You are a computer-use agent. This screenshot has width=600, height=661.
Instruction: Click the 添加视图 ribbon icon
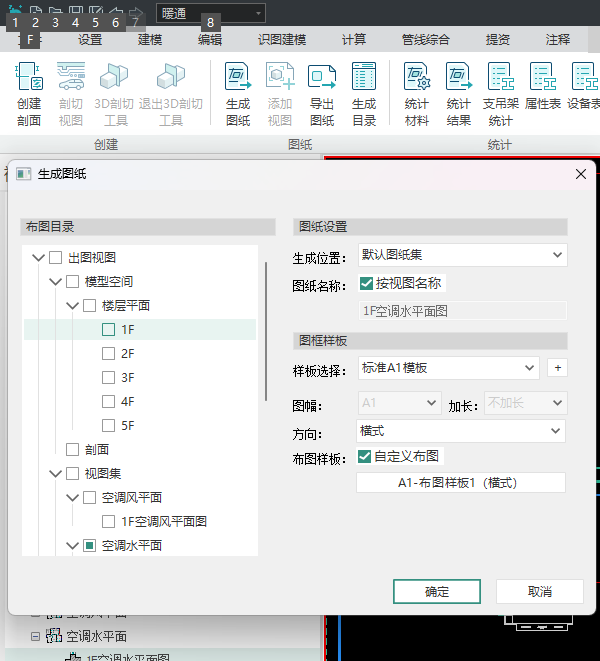280,76
